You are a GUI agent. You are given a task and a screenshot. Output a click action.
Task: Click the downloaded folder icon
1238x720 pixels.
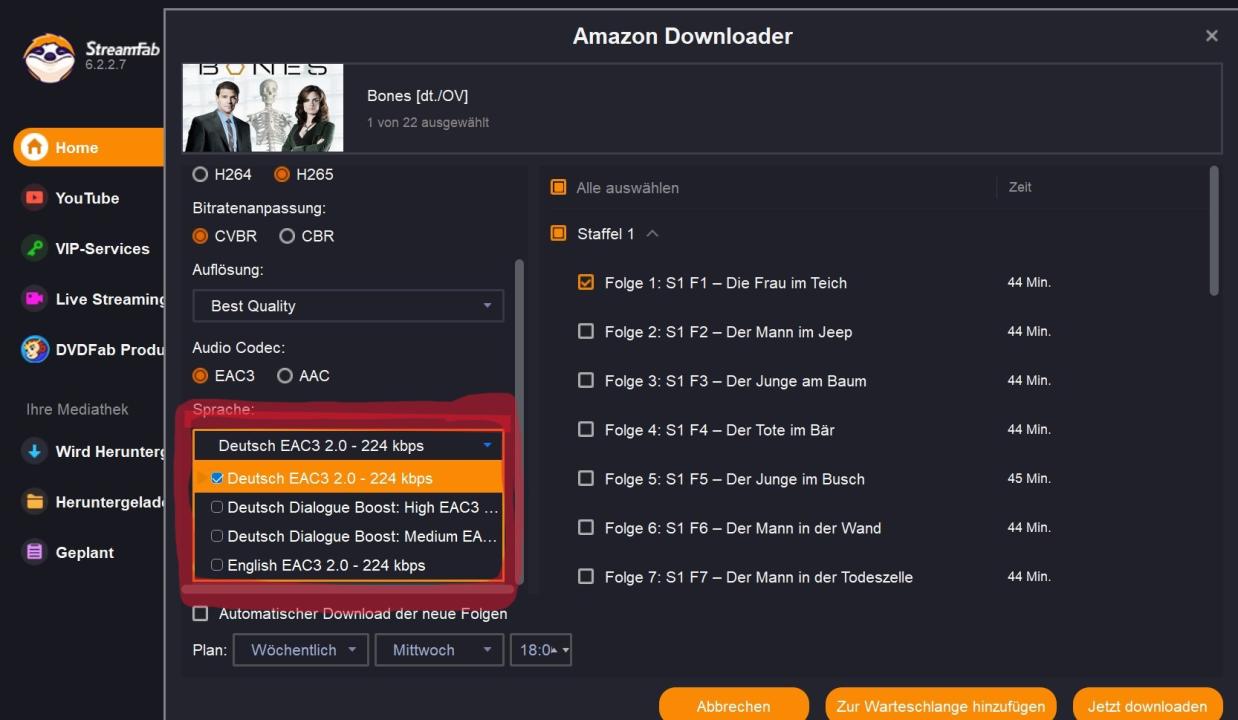pyautogui.click(x=35, y=502)
